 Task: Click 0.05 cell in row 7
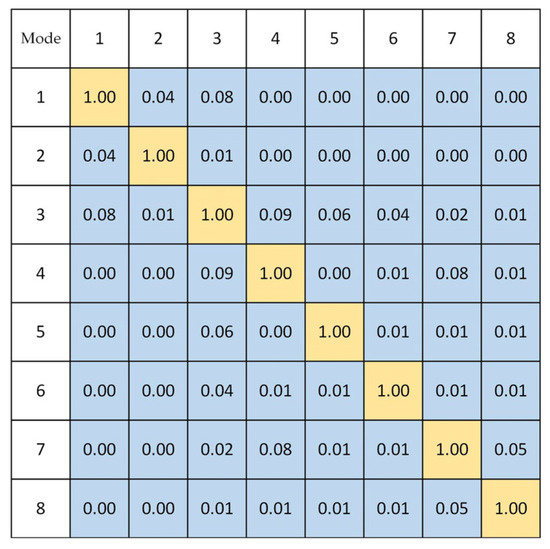click(x=511, y=449)
